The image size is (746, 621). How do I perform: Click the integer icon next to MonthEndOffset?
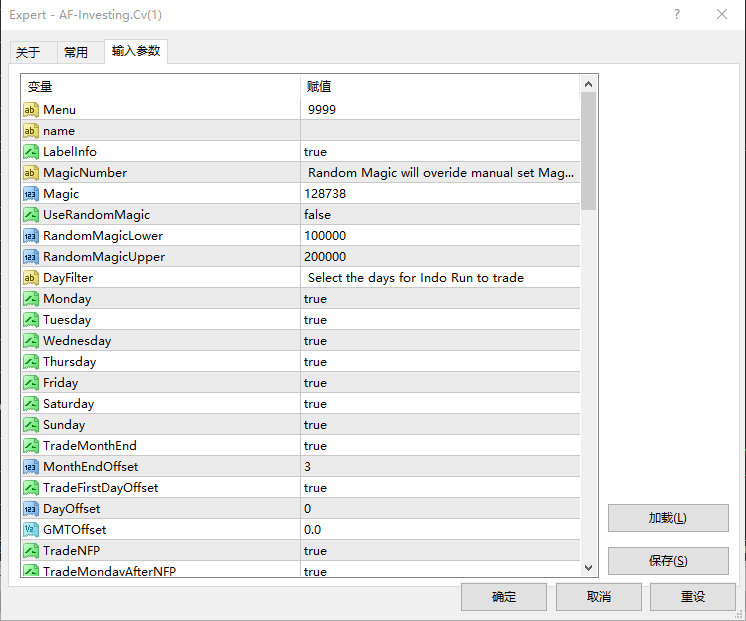click(31, 466)
